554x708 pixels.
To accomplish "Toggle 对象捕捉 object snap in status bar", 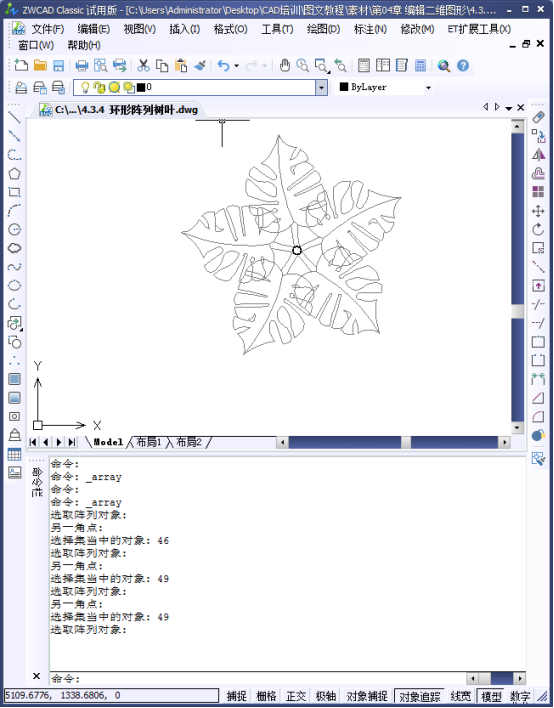I will [x=367, y=696].
